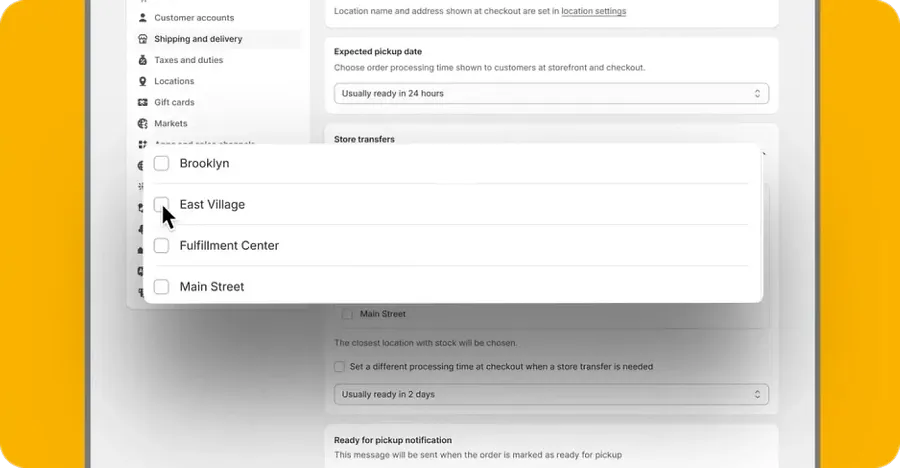Screen dimensions: 900x468
Task: Open the location settings link
Action: click(x=593, y=11)
